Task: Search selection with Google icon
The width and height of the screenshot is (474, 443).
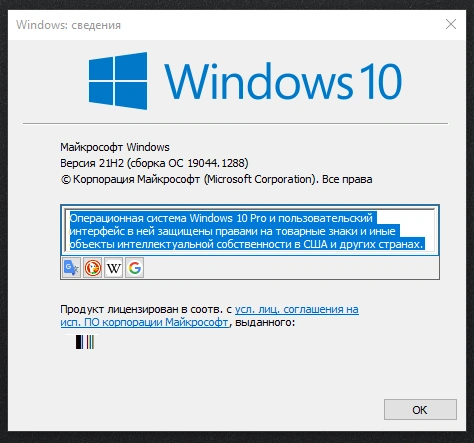Action: (x=134, y=268)
